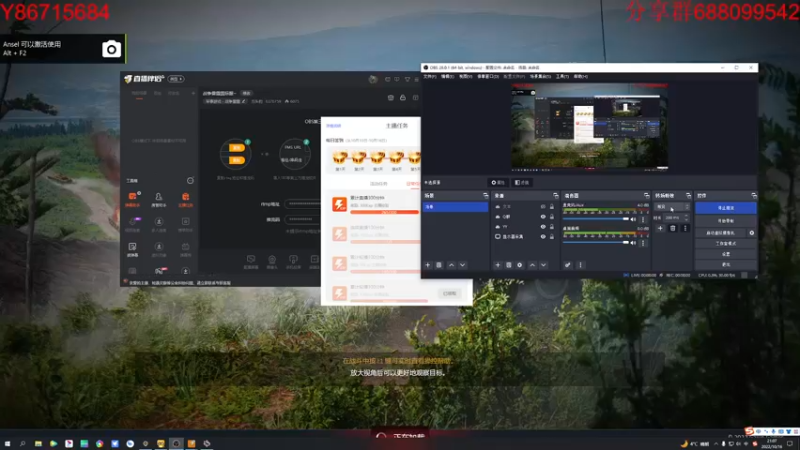Image resolution: width=800 pixels, height=450 pixels.
Task: Move scene down in OBS Scenes panel
Action: coord(462,265)
